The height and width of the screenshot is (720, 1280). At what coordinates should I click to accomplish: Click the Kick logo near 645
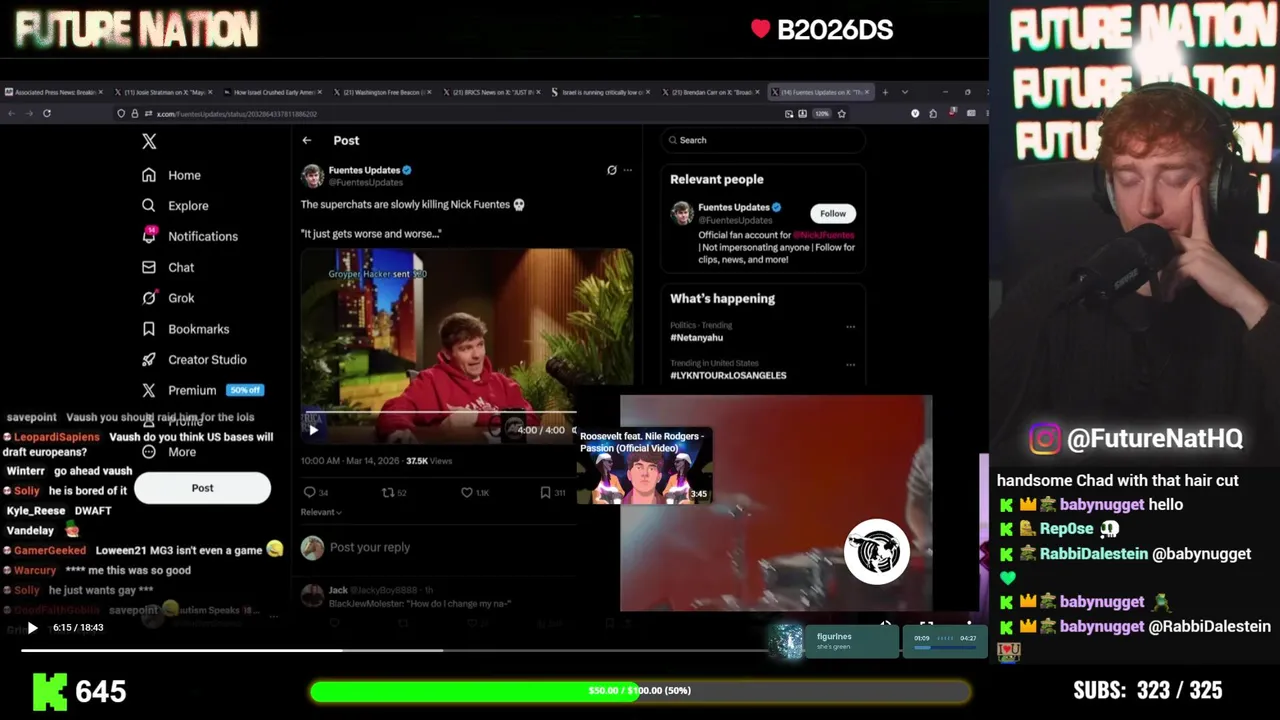[50, 691]
